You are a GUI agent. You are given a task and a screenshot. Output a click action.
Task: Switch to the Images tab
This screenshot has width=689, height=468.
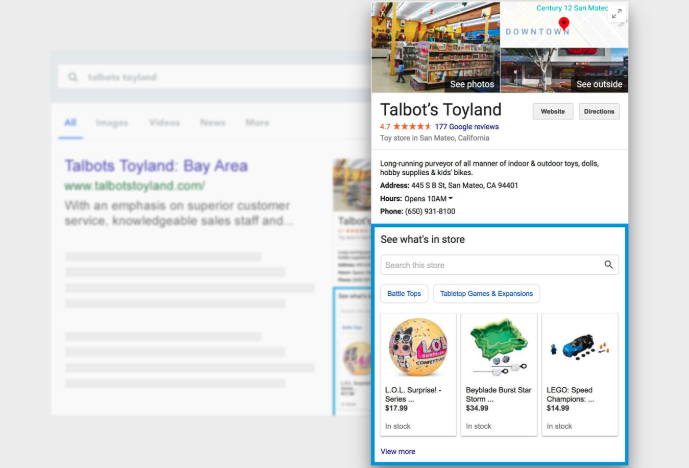tap(111, 123)
